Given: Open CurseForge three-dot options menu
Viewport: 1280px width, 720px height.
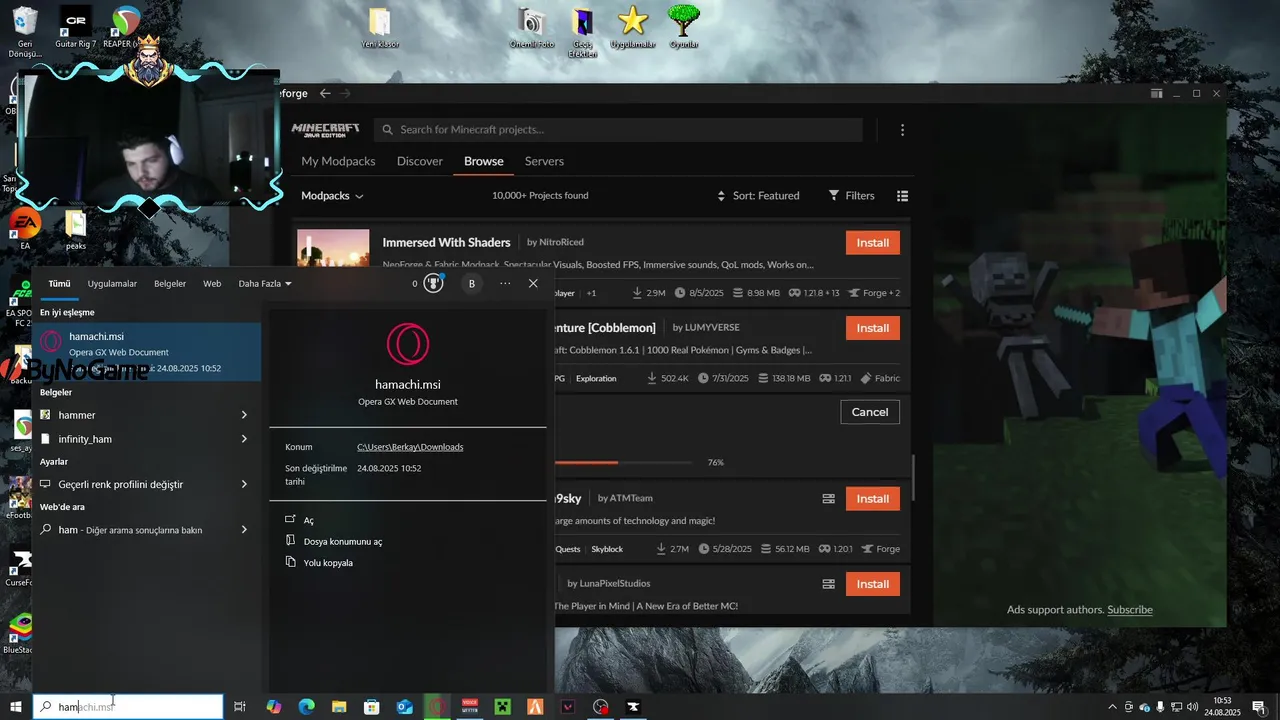Looking at the screenshot, I should click(x=902, y=130).
